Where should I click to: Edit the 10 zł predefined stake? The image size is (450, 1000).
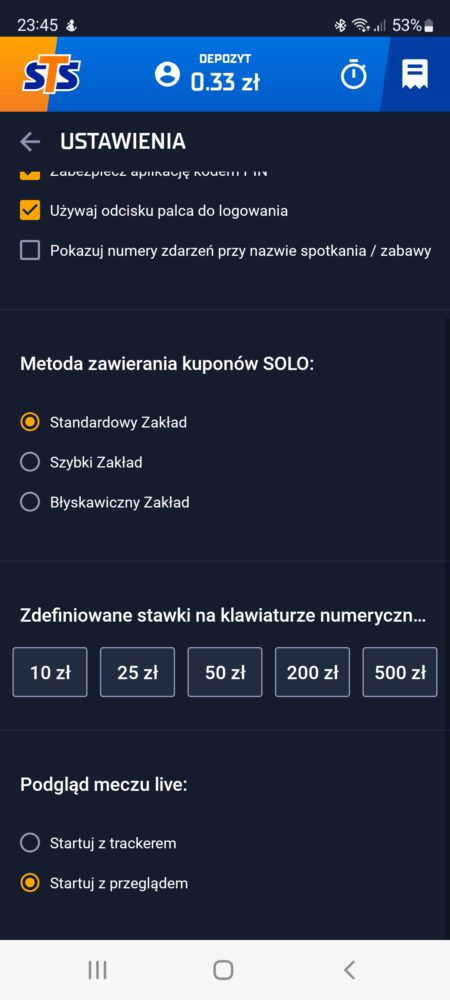(50, 672)
